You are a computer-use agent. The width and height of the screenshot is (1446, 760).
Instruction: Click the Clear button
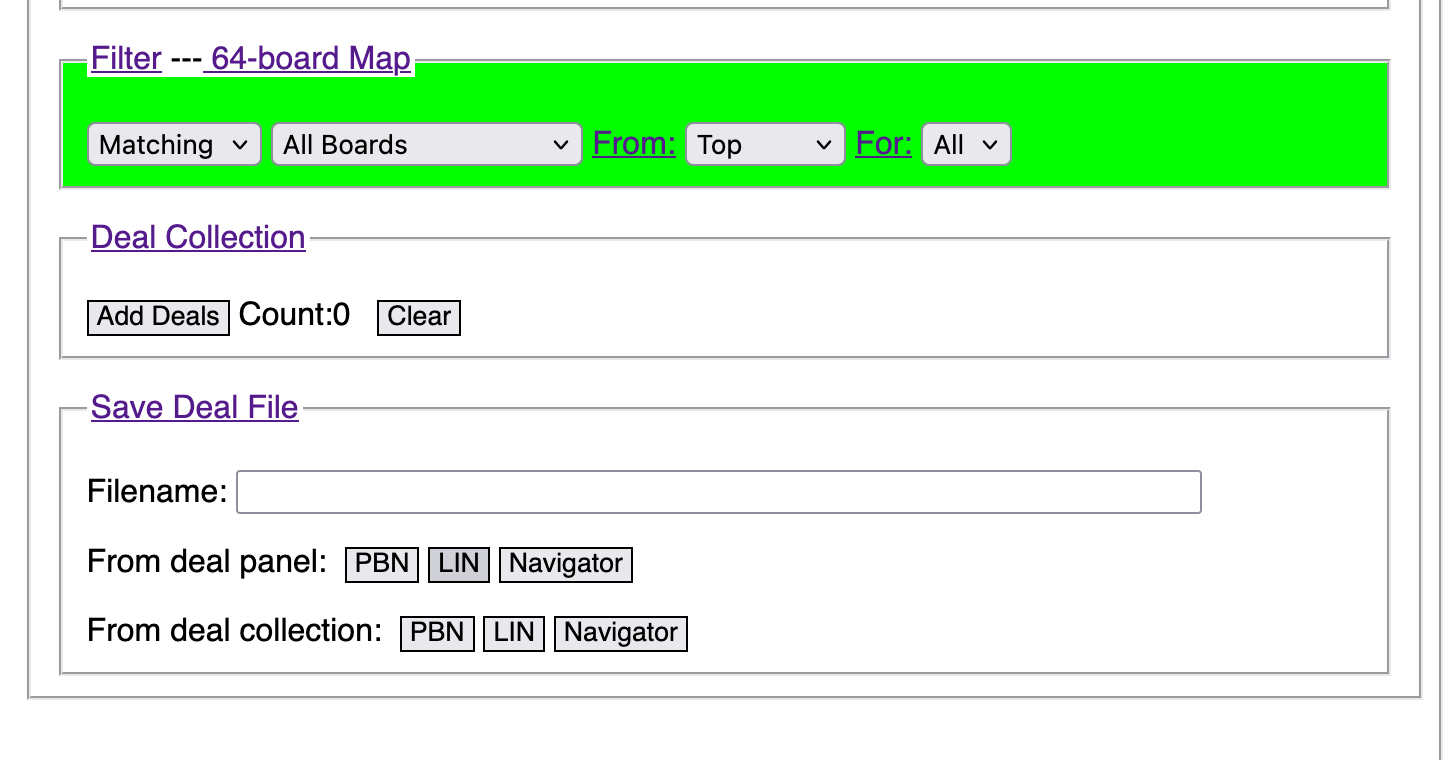pyautogui.click(x=419, y=317)
